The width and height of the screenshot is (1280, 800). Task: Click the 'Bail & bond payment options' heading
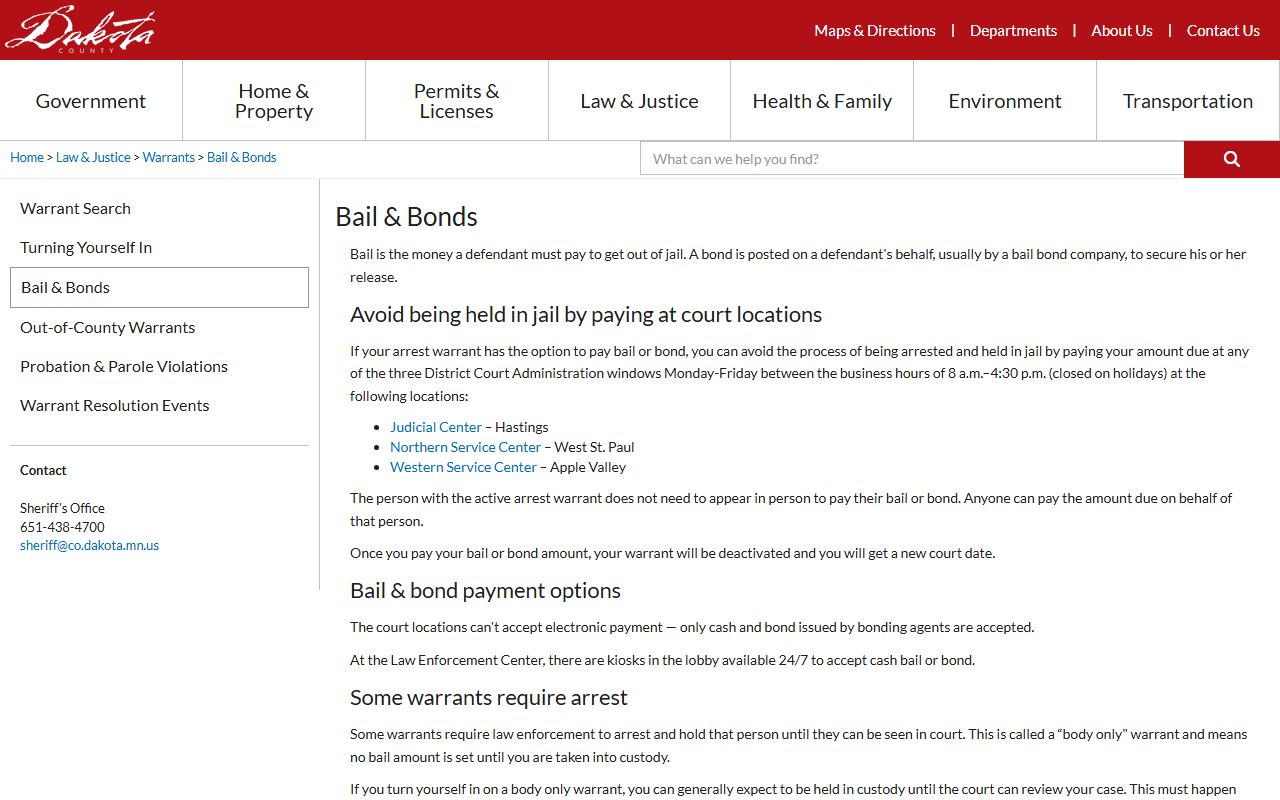pyautogui.click(x=485, y=591)
